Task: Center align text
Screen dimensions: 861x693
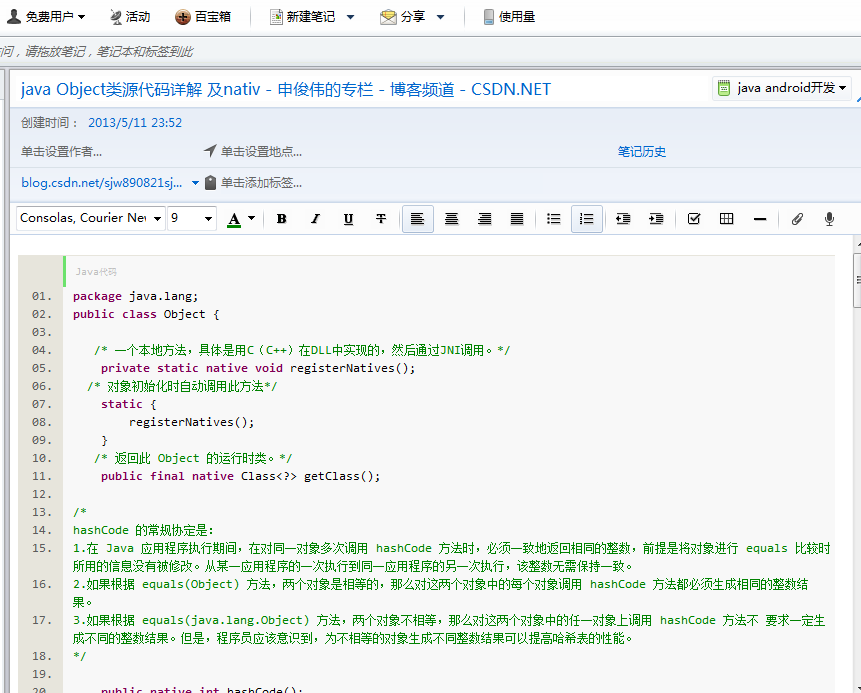Action: [x=451, y=219]
